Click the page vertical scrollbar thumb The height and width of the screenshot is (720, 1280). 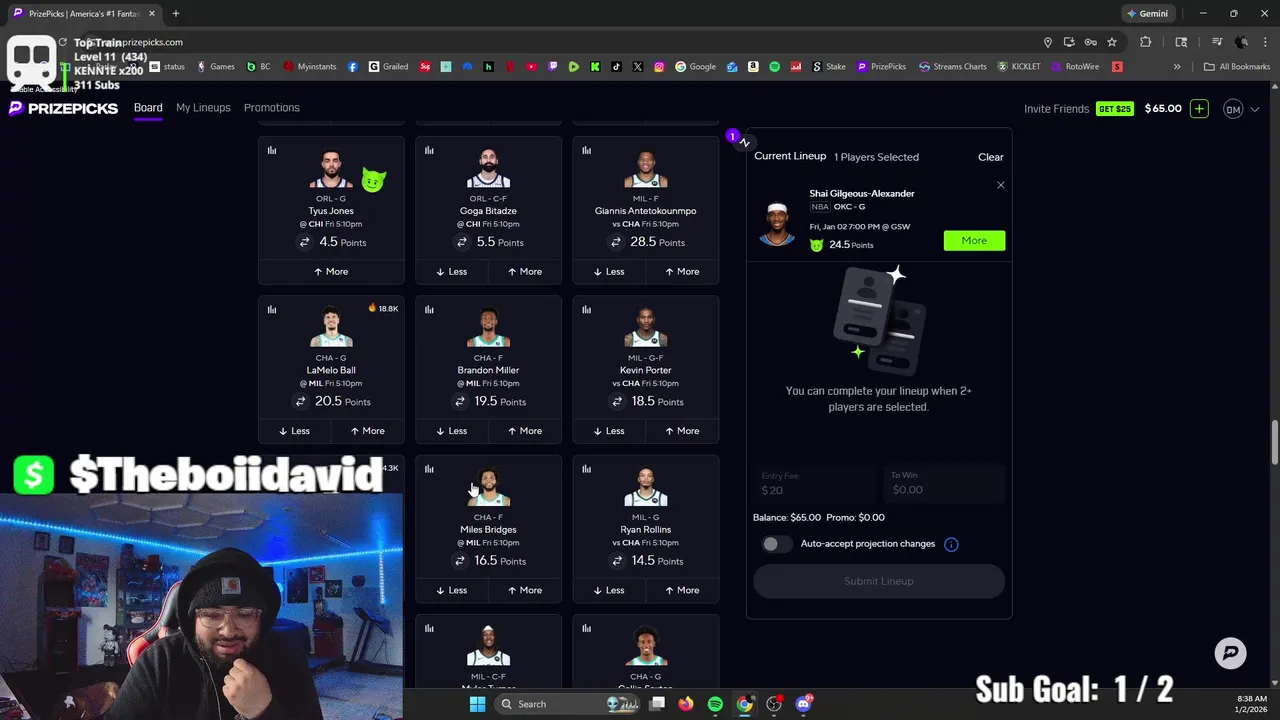[1274, 443]
